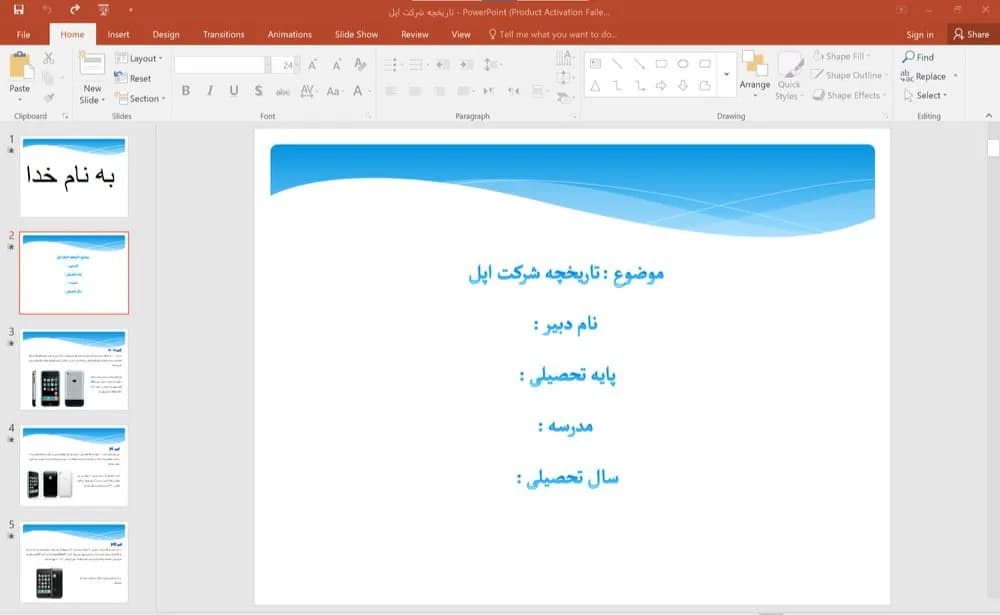Image resolution: width=1000 pixels, height=615 pixels.
Task: Collapse the ribbon chevron
Action: [989, 115]
